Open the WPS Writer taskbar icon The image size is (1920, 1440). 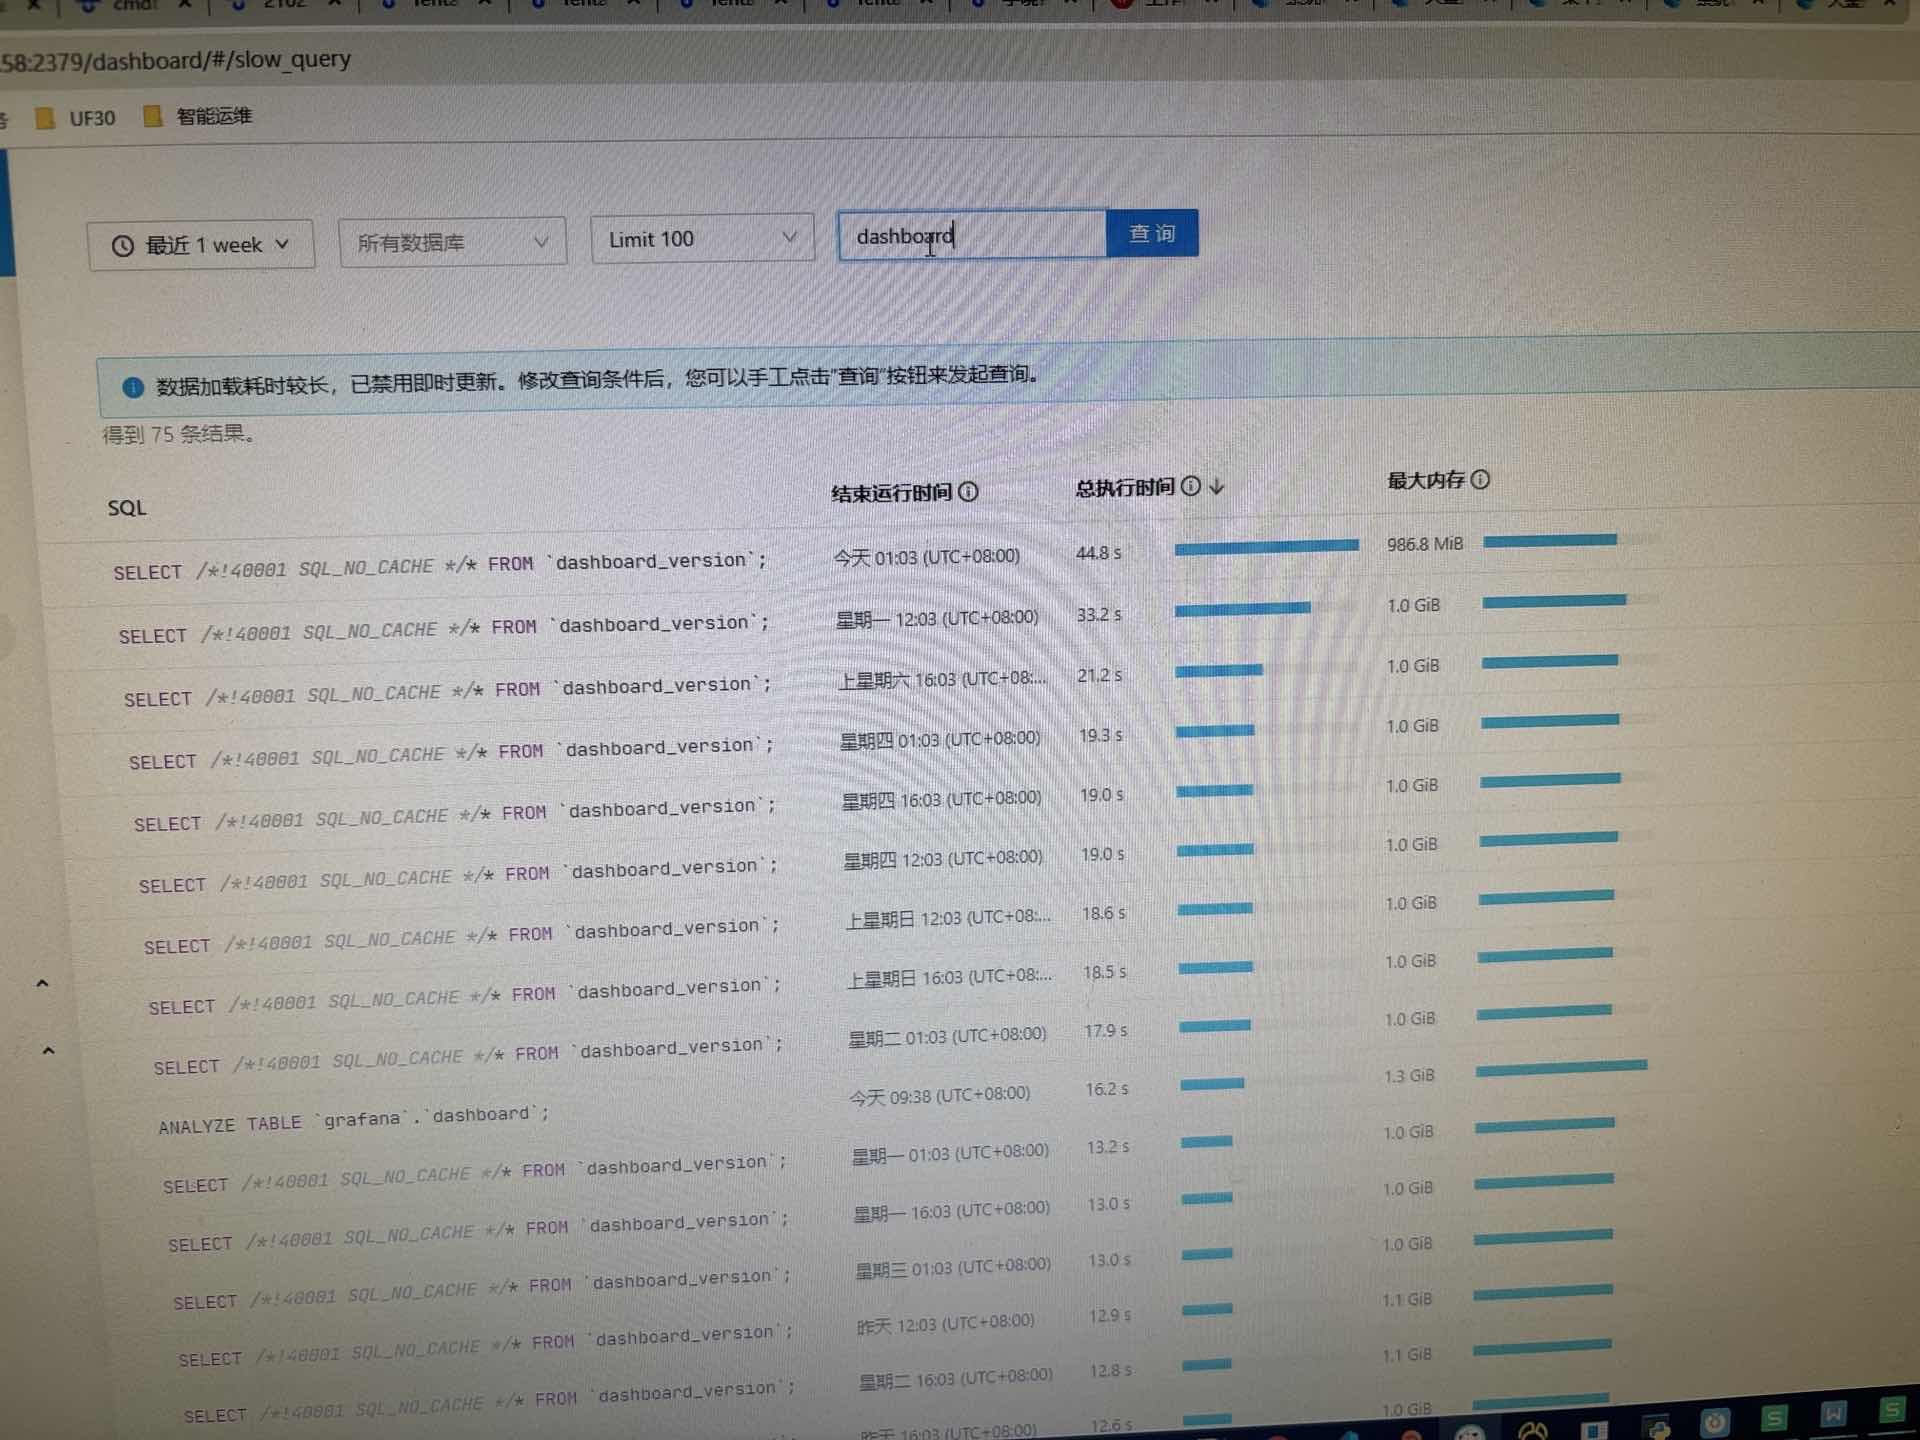(x=1833, y=1414)
